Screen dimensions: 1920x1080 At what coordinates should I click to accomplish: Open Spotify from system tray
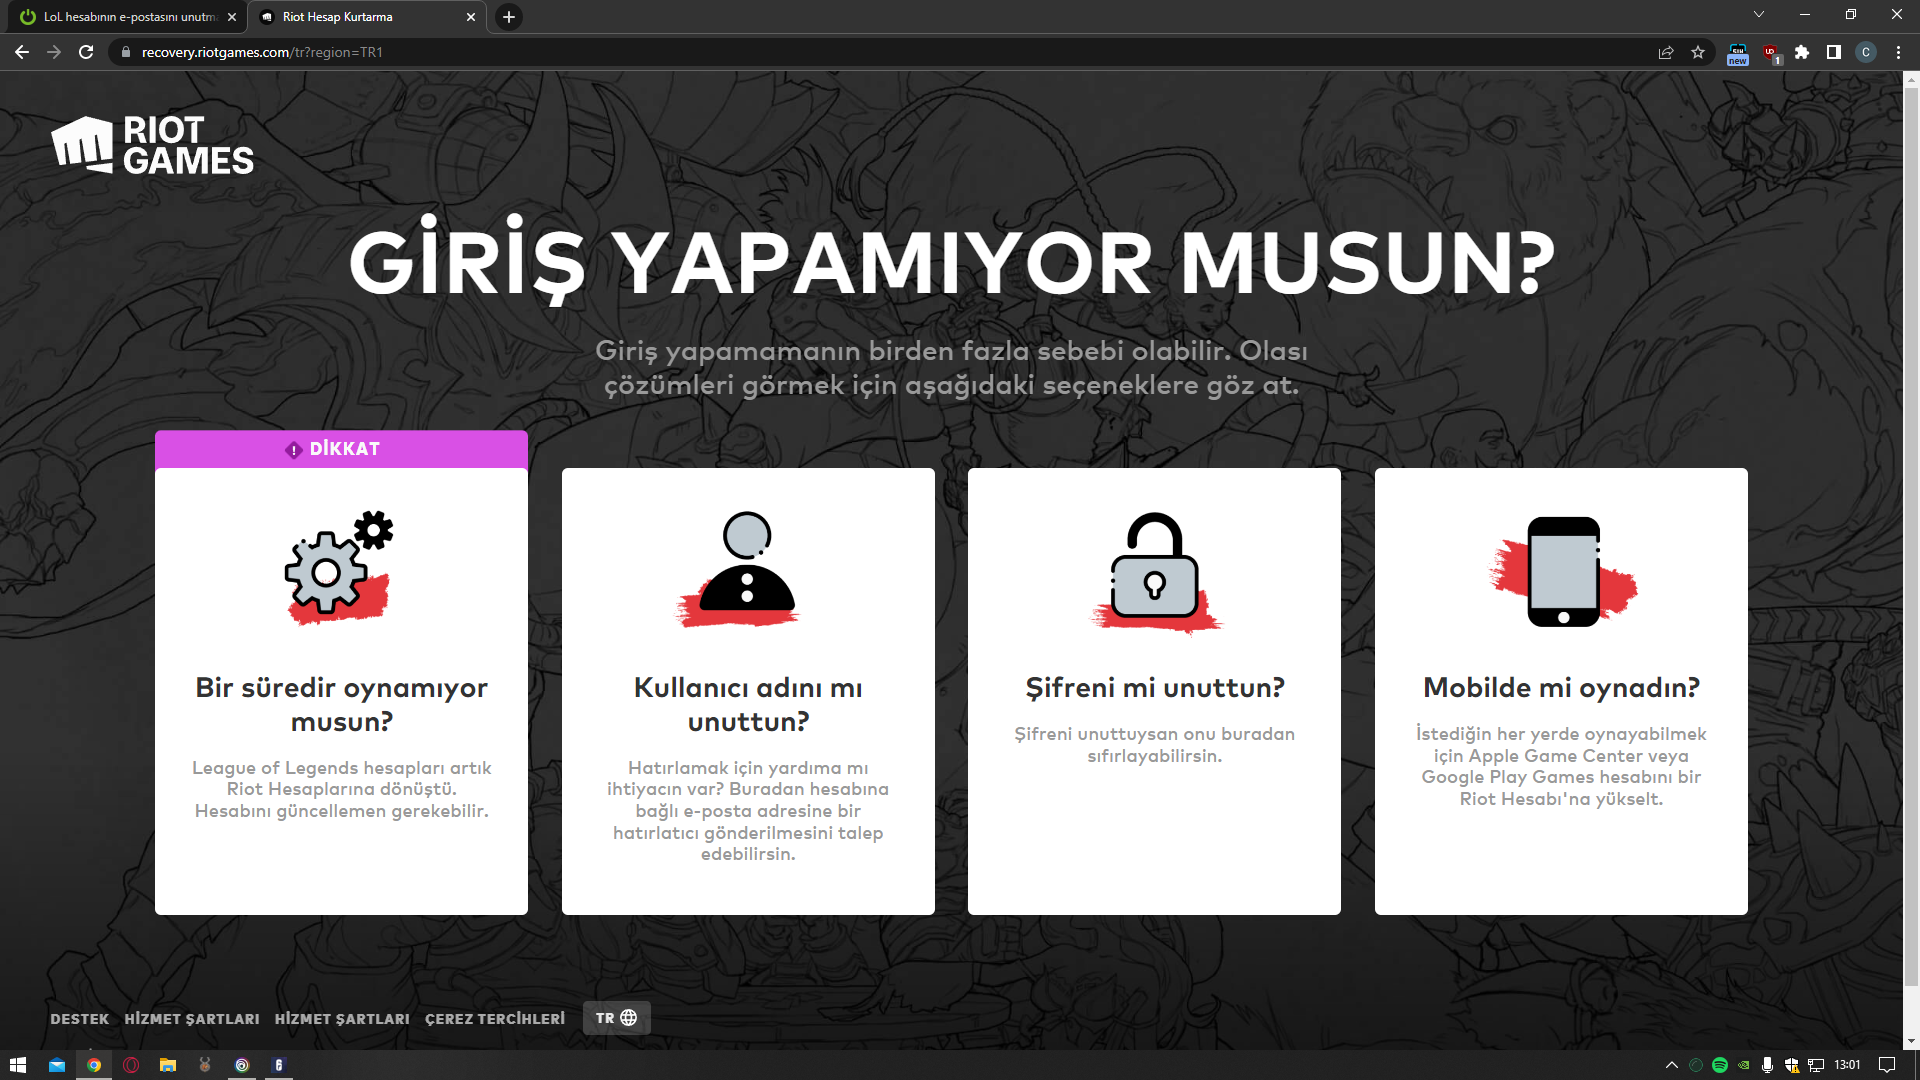coord(1720,1065)
